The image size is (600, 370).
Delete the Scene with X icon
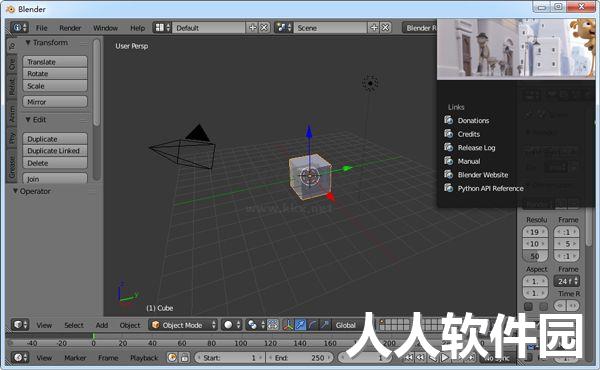[386, 28]
